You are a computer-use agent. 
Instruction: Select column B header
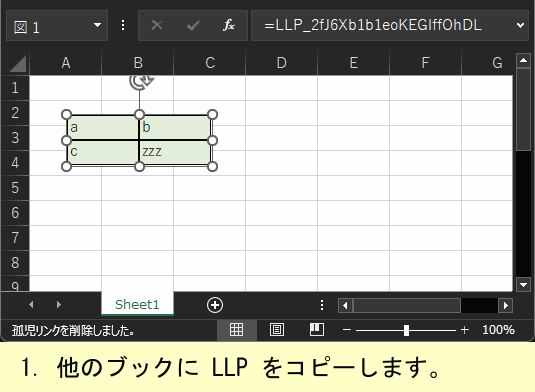point(138,63)
